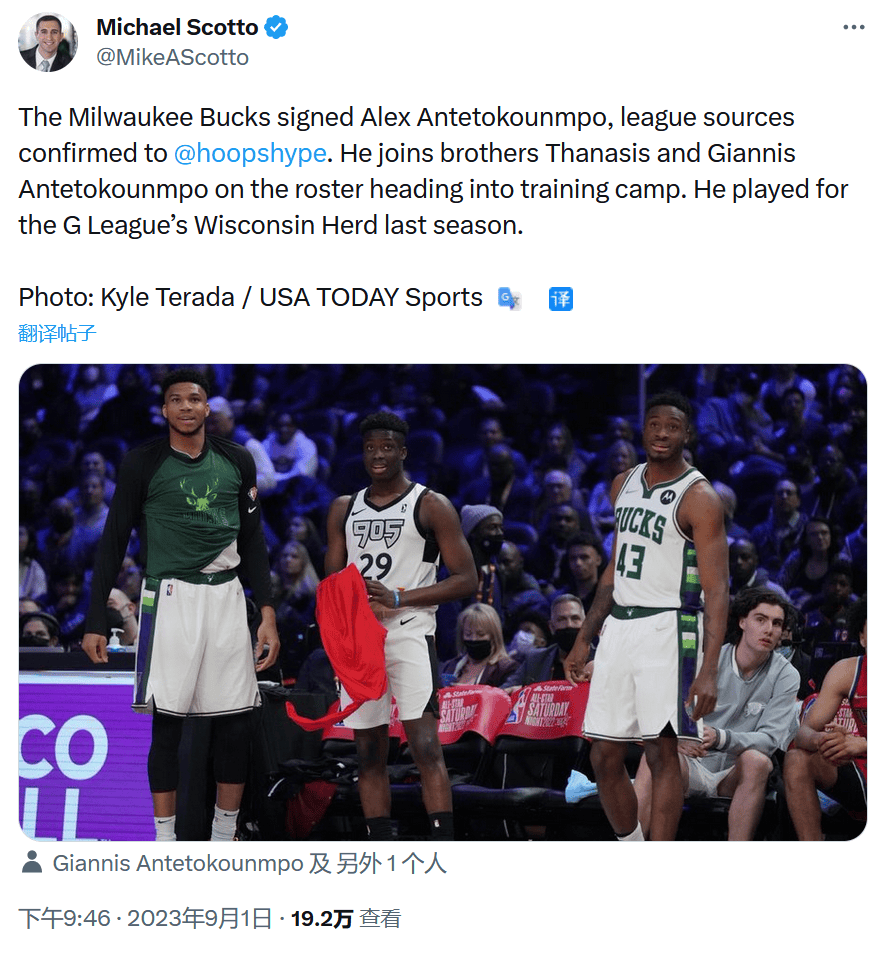Click the tagged people person icon
This screenshot has width=887, height=954.
point(32,862)
